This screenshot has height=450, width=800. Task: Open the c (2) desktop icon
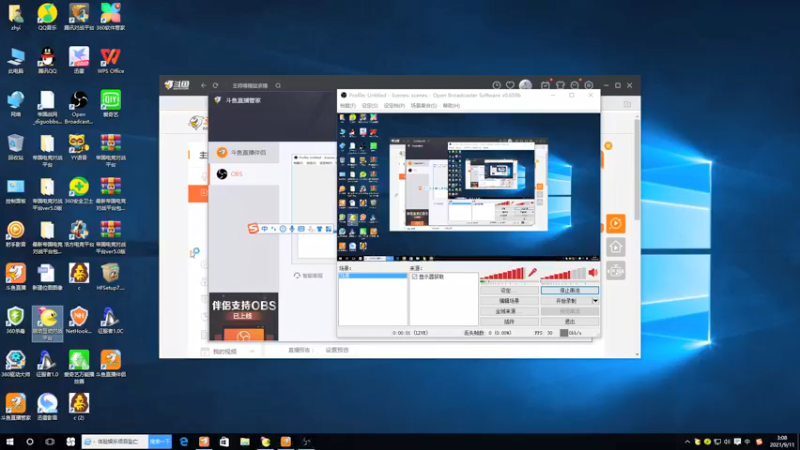[79, 407]
